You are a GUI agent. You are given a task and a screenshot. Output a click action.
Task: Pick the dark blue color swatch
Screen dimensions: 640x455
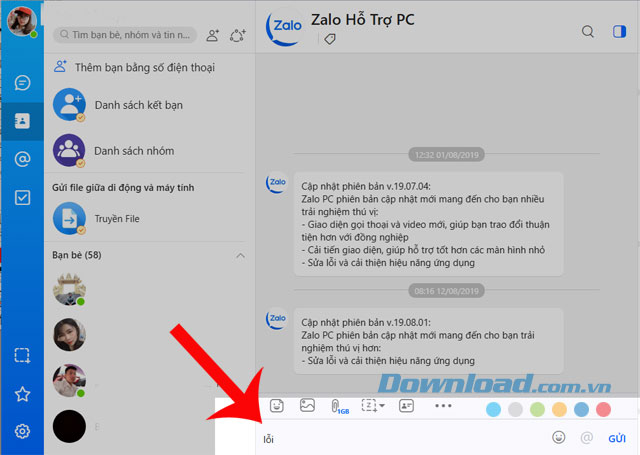coord(581,409)
